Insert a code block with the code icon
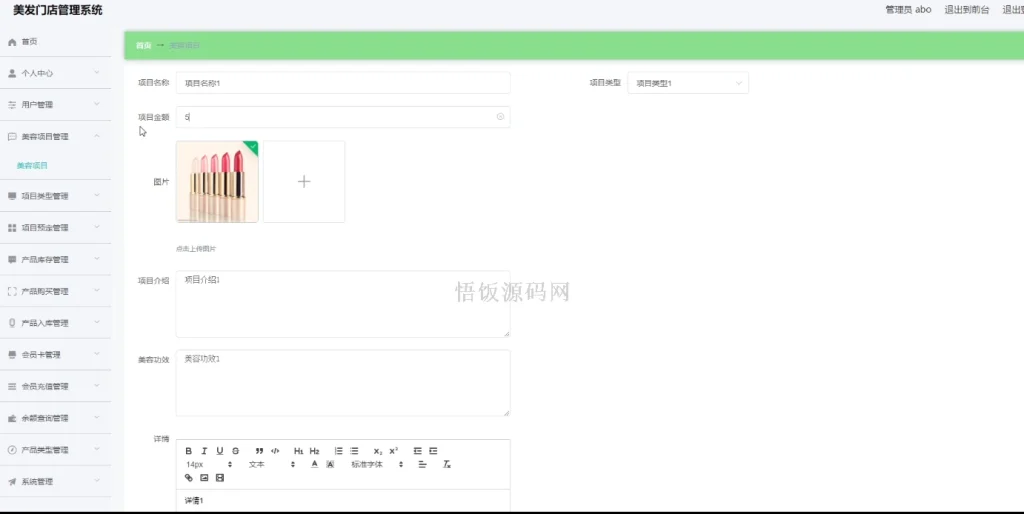1024x514 pixels. pos(275,451)
